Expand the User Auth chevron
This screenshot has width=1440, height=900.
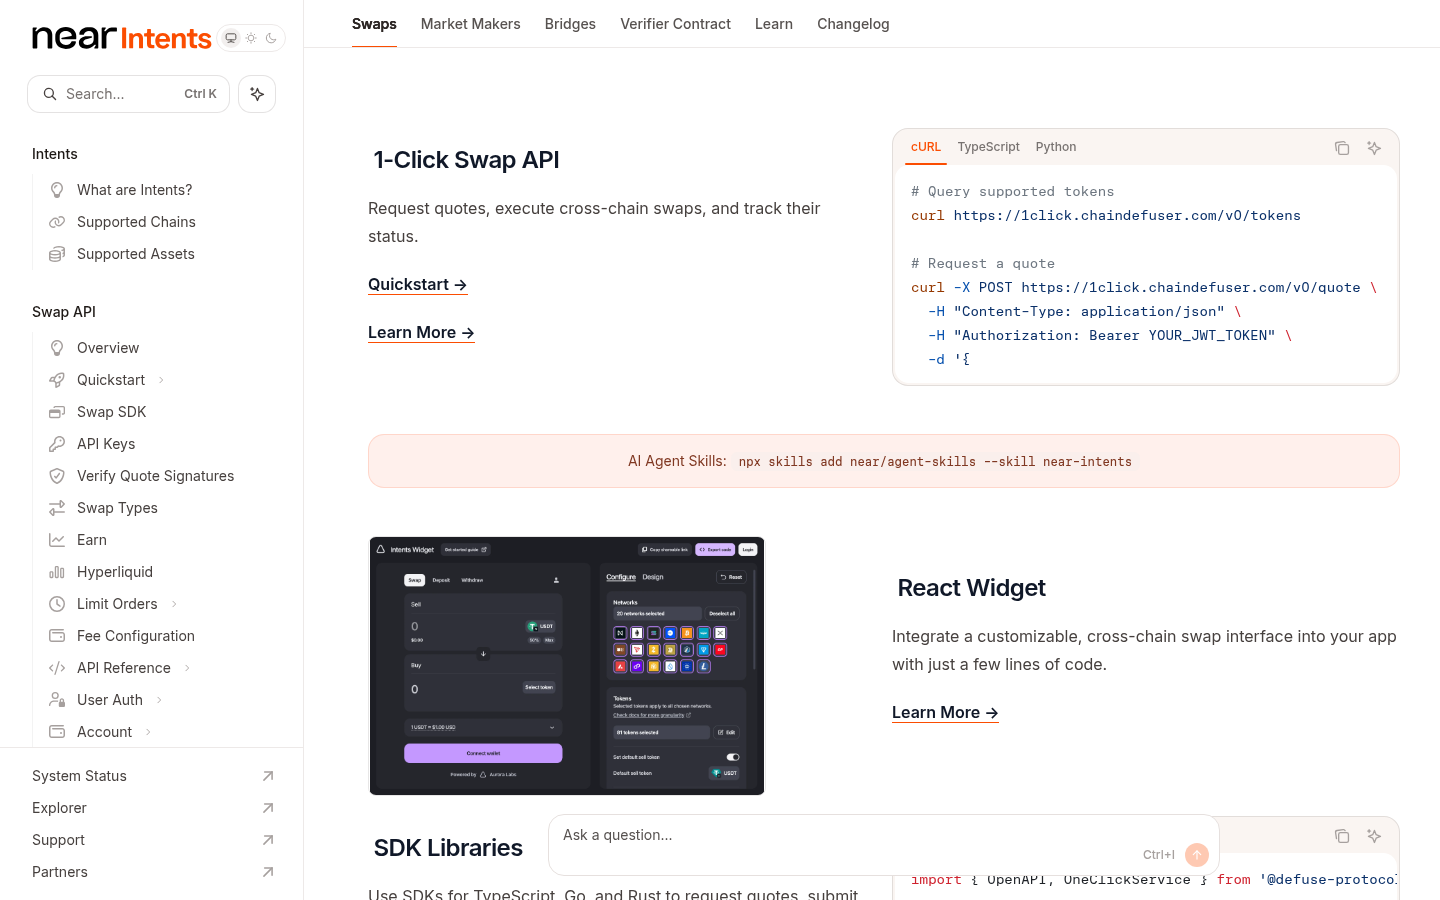159,700
